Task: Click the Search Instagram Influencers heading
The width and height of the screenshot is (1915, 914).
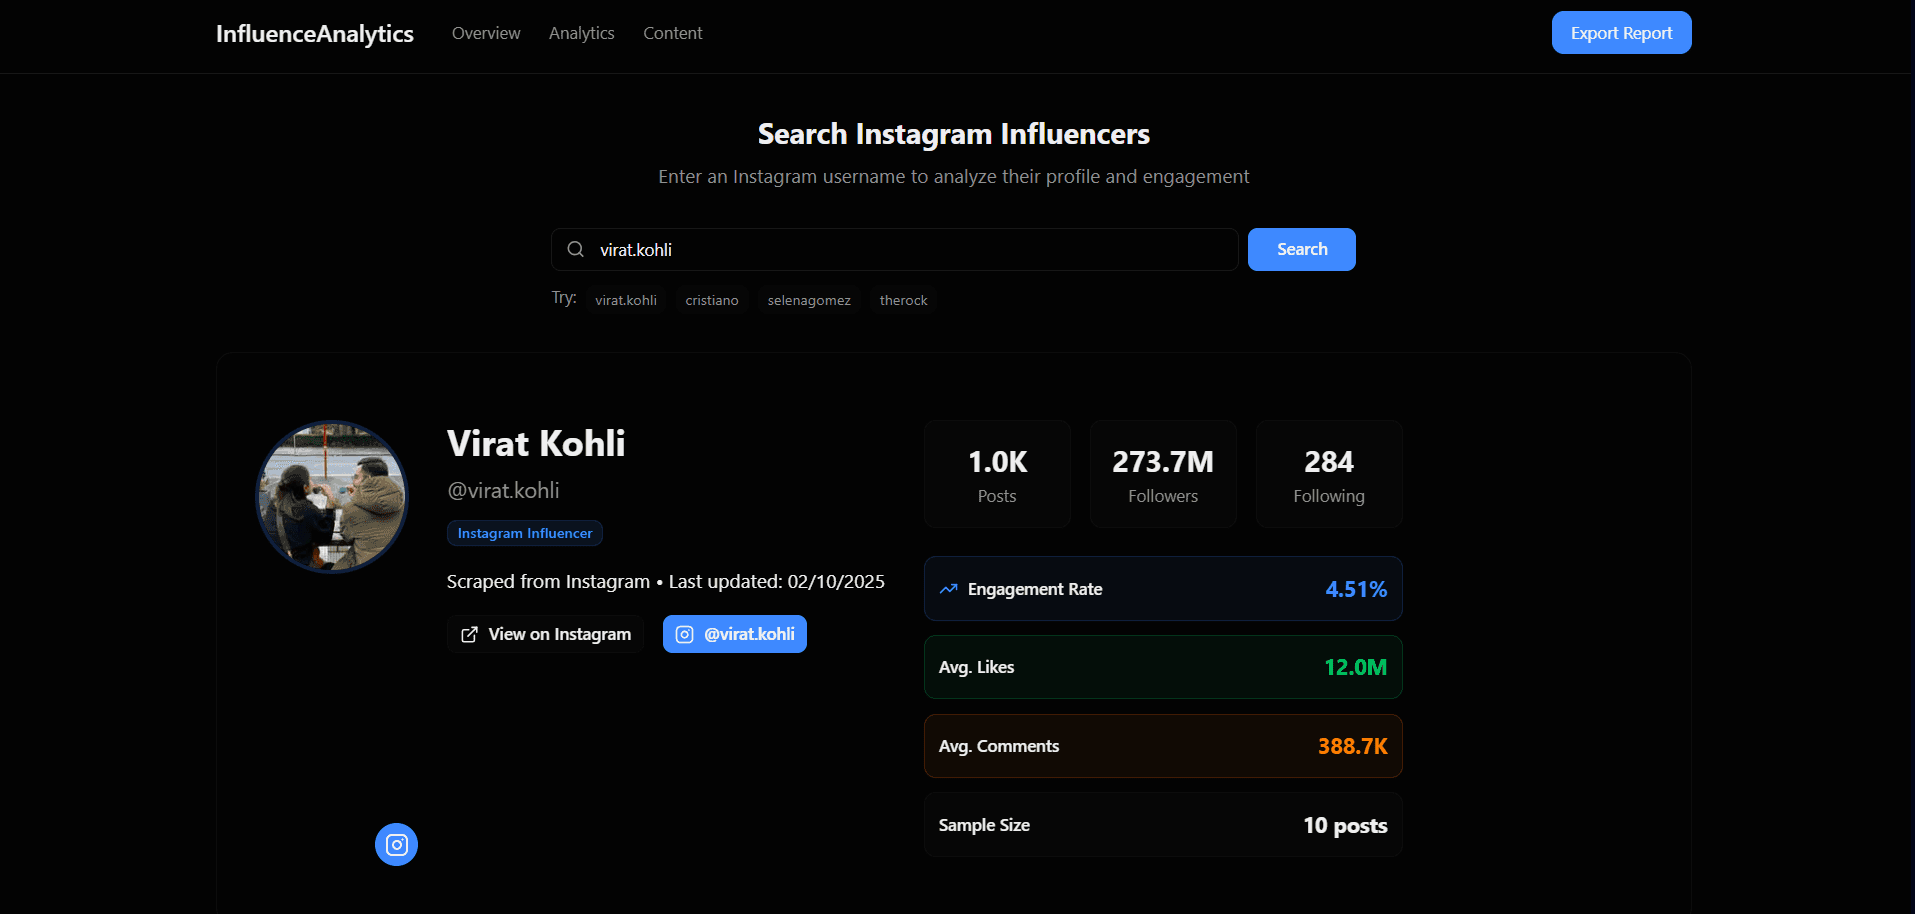Action: point(954,134)
